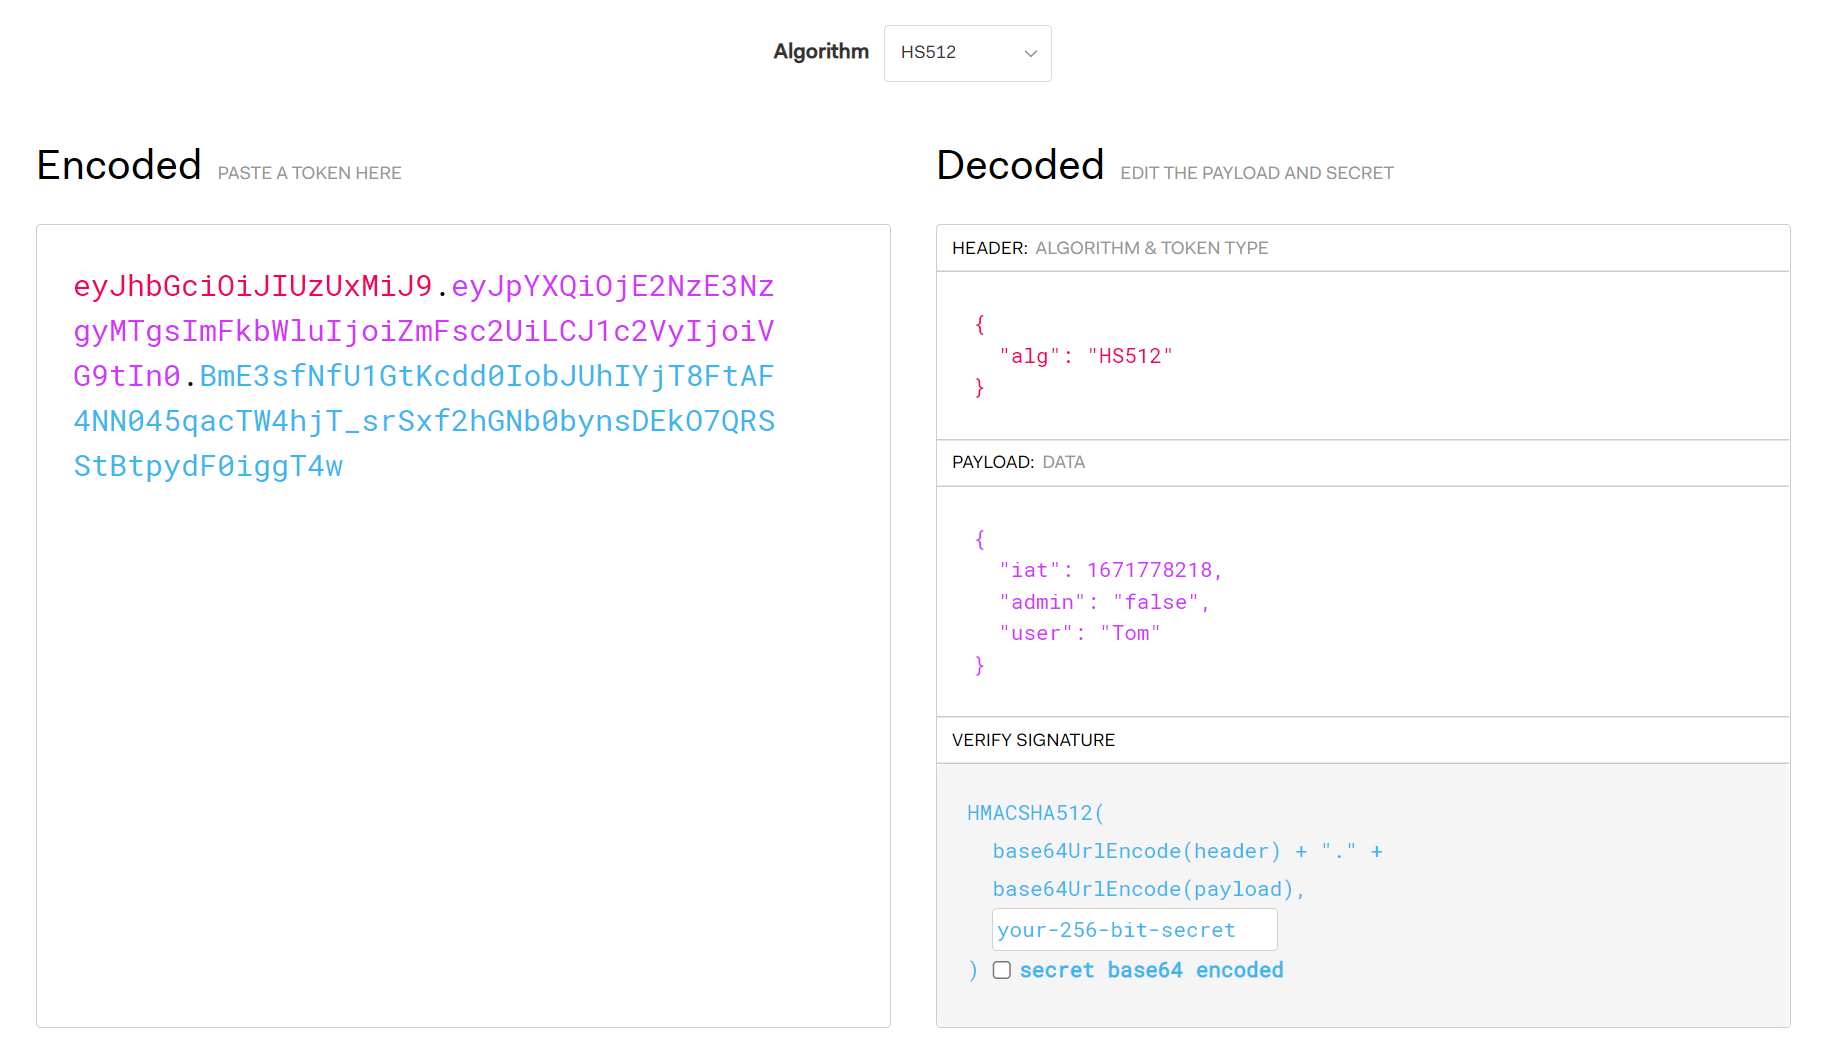Click the EDIT THE PAYLOAD AND SECRET hint
1825x1044 pixels.
(1256, 173)
